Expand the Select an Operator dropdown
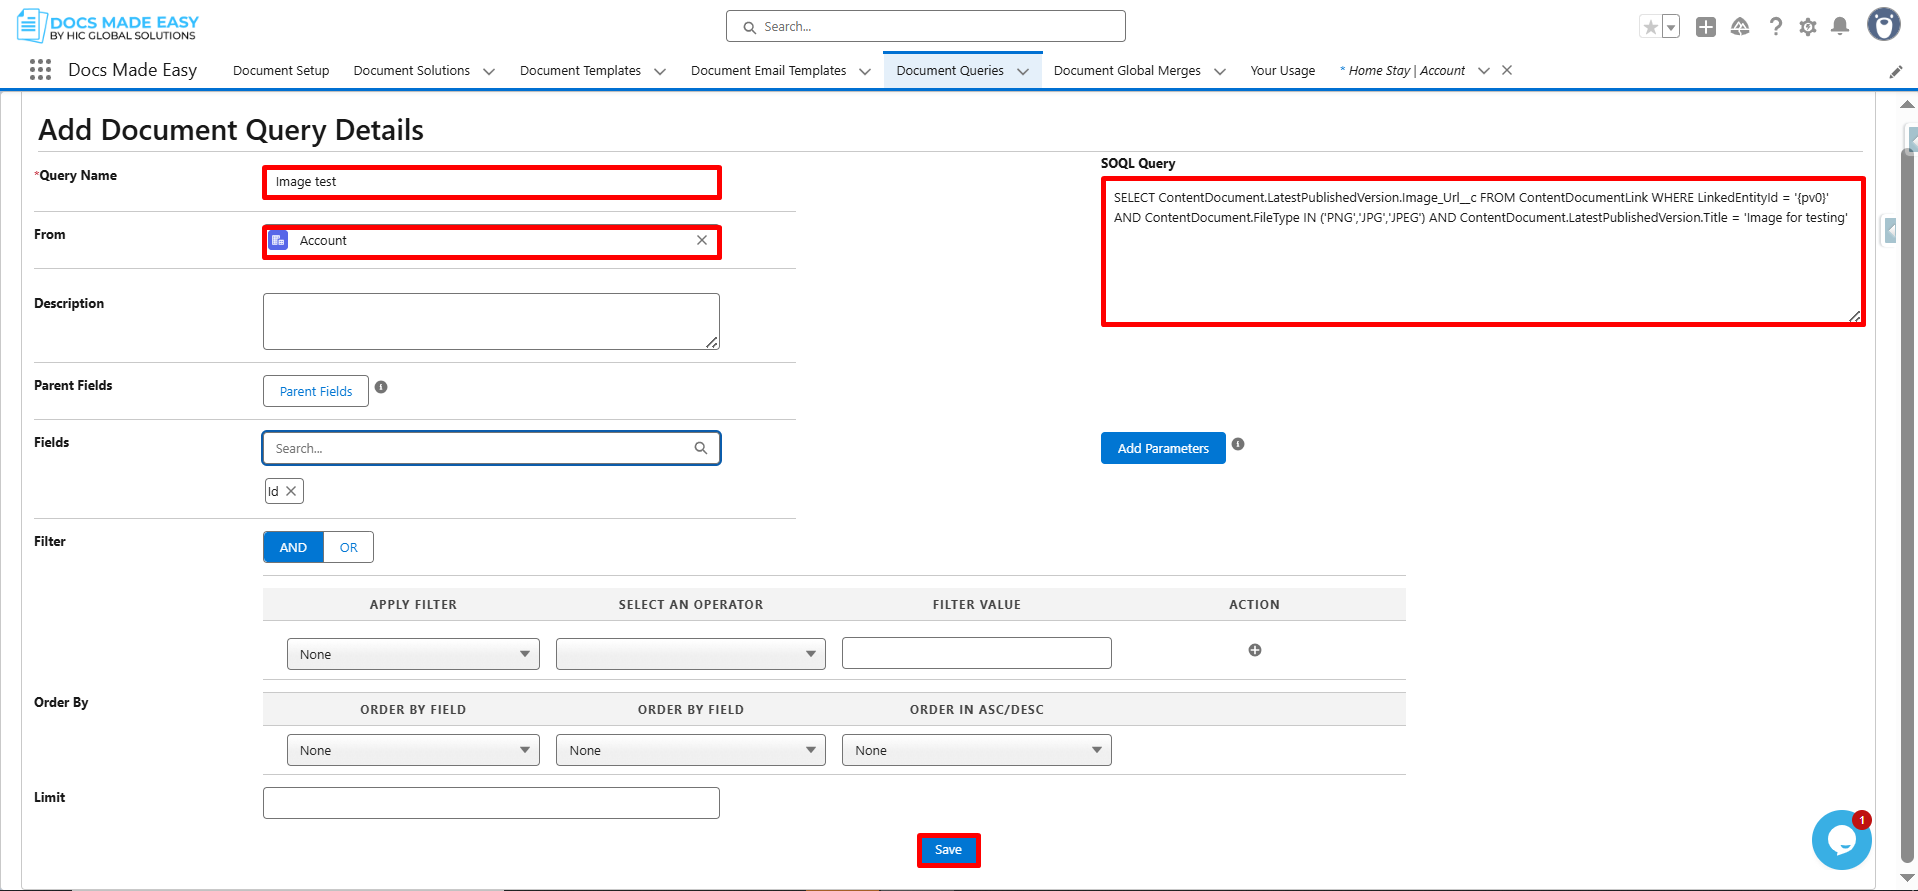Image resolution: width=1918 pixels, height=891 pixels. 690,654
